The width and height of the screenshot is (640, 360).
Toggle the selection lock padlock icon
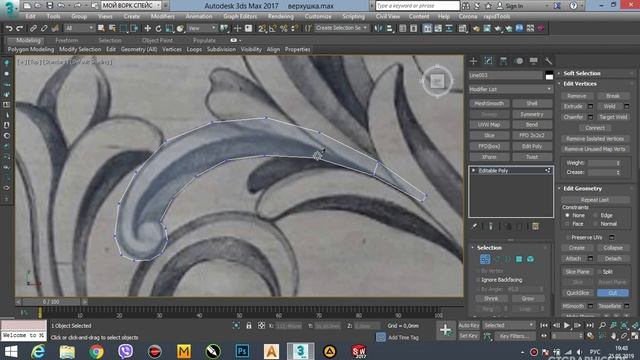[249, 326]
